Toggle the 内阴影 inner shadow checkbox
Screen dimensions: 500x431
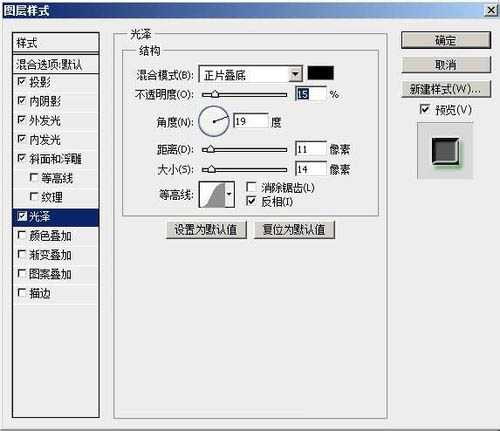click(x=22, y=100)
